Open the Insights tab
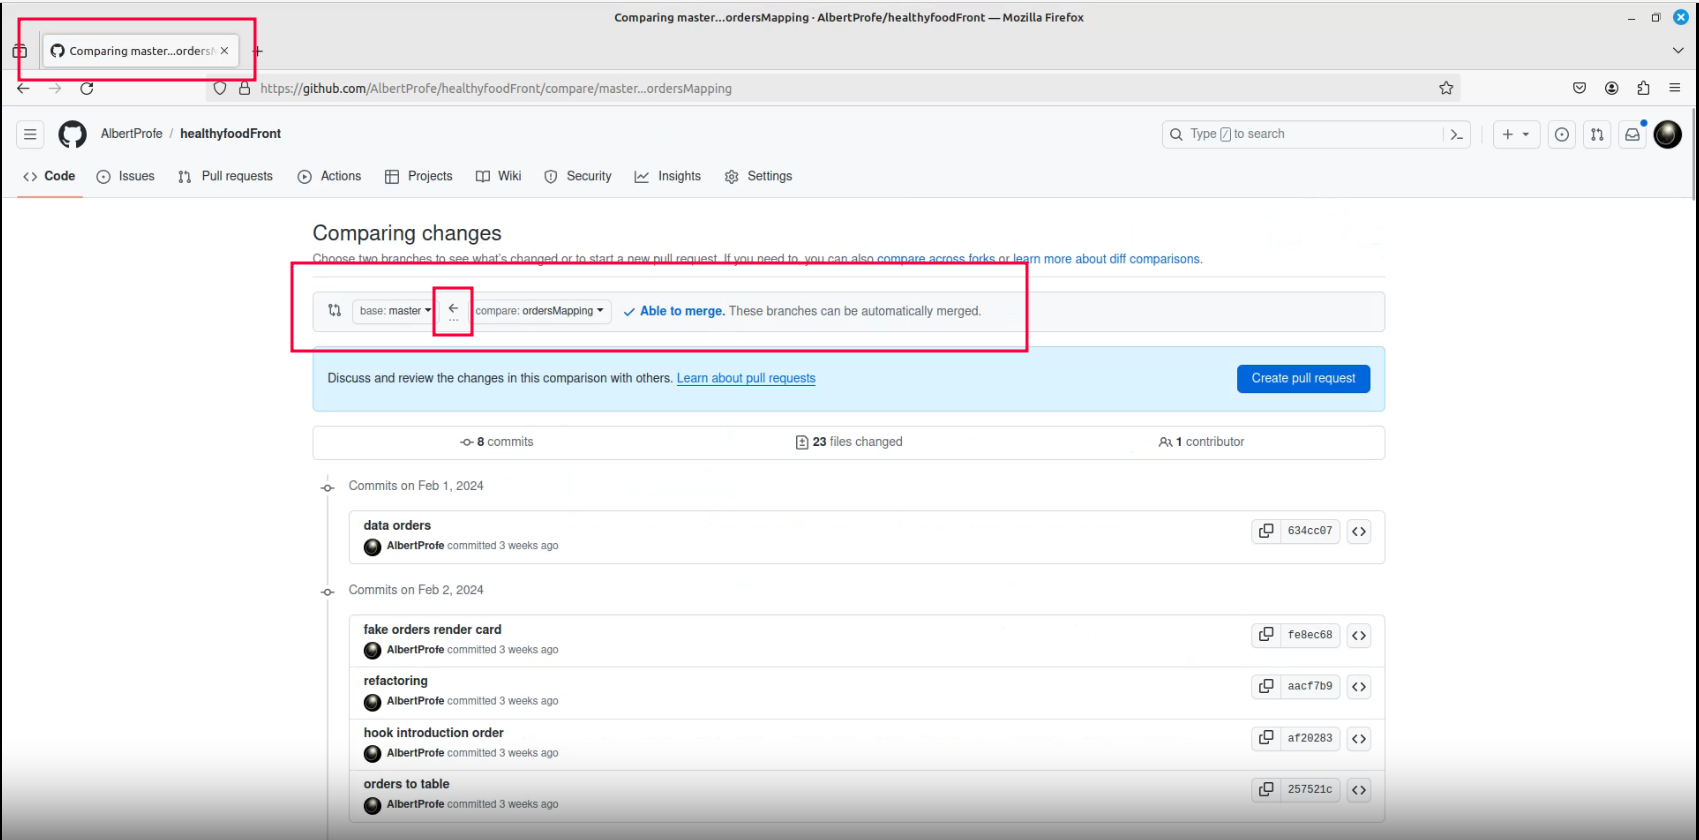Image resolution: width=1699 pixels, height=840 pixels. coord(667,176)
